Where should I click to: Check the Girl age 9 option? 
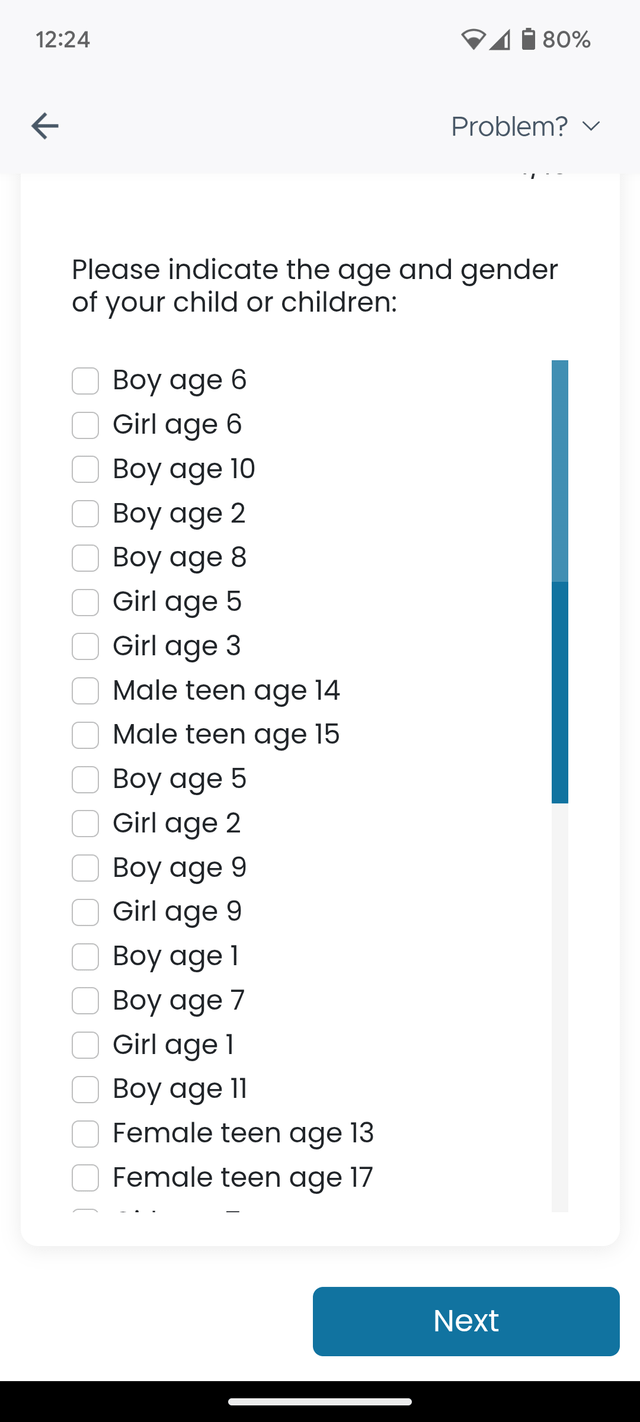tap(85, 911)
